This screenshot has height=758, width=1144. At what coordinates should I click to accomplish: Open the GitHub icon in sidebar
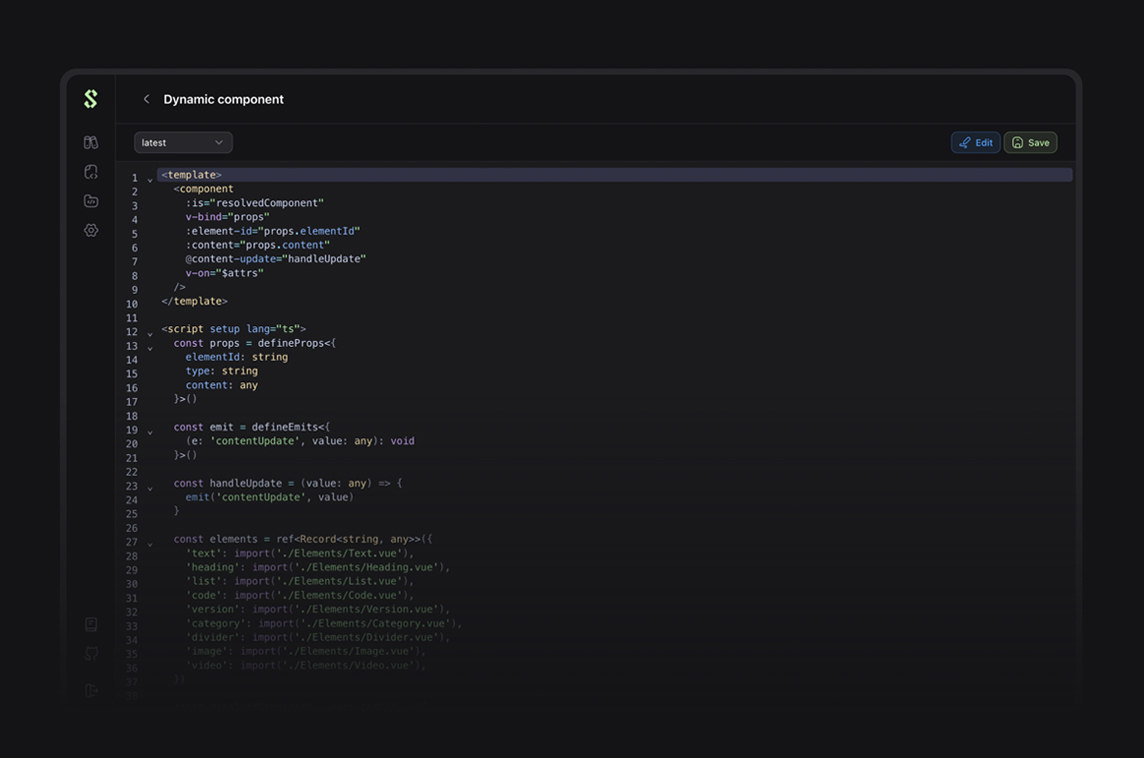pyautogui.click(x=91, y=654)
